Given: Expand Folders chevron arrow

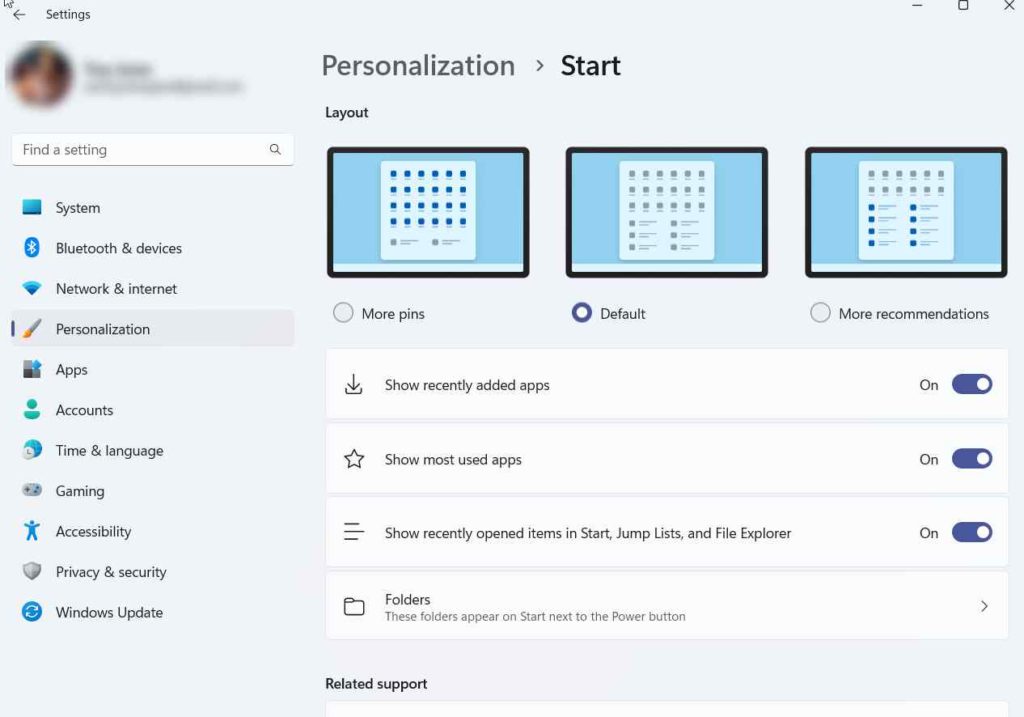Looking at the screenshot, I should [984, 607].
